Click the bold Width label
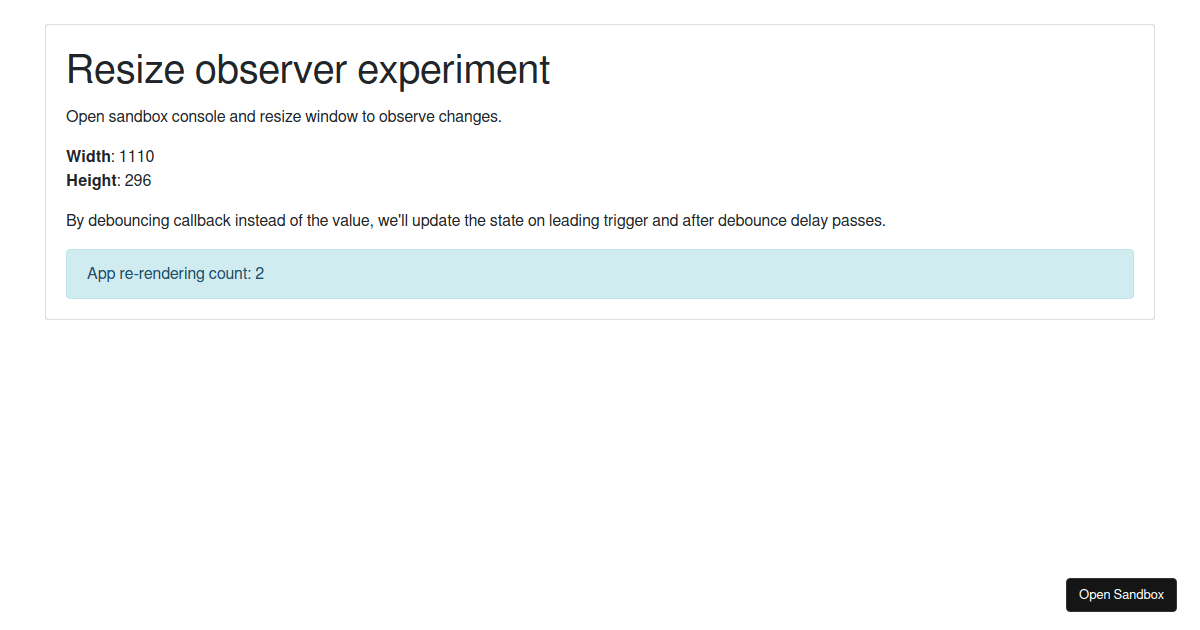This screenshot has height=630, width=1200. click(x=88, y=156)
